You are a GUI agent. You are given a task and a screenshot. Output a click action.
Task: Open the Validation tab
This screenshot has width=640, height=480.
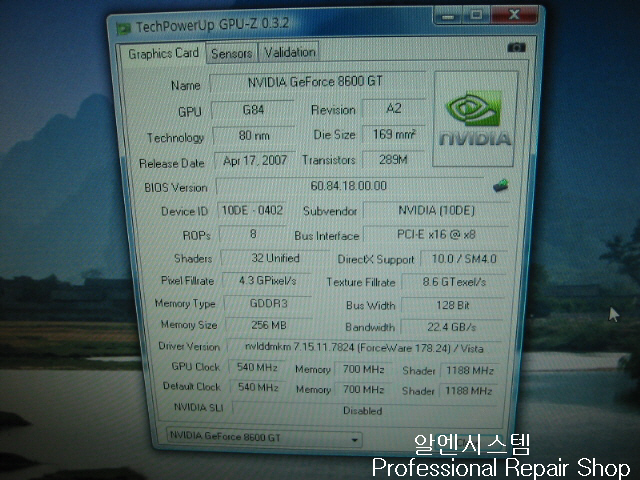[290, 52]
